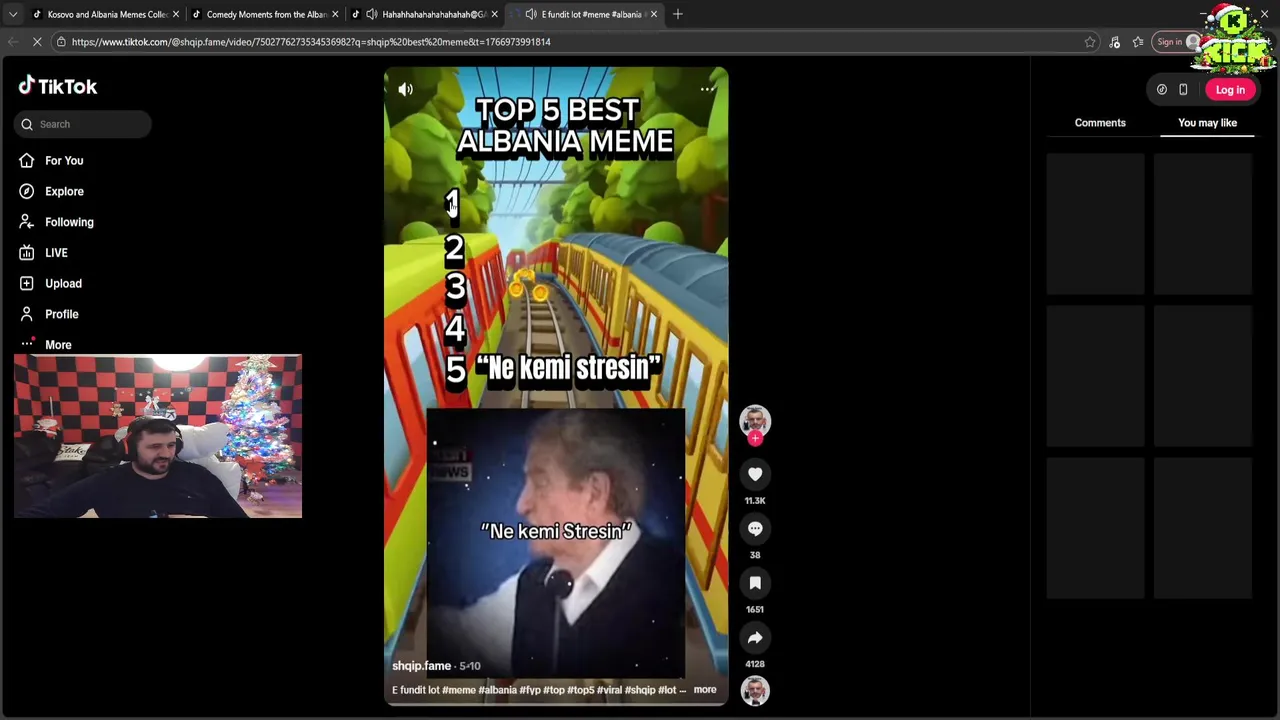Bookmark the page with the star icon

[1090, 42]
